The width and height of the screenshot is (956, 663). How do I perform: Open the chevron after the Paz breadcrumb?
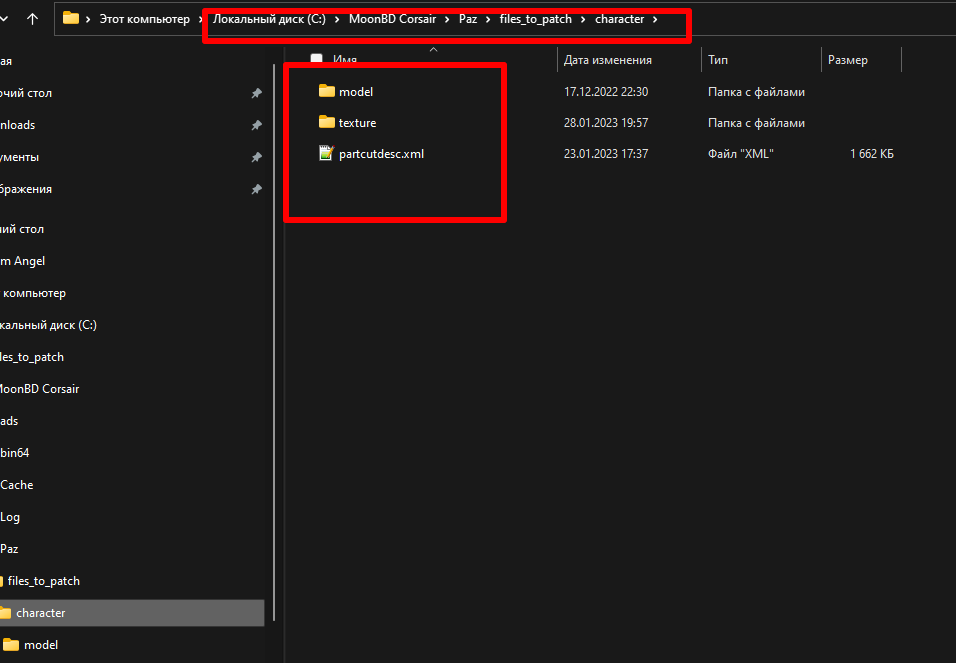click(489, 19)
